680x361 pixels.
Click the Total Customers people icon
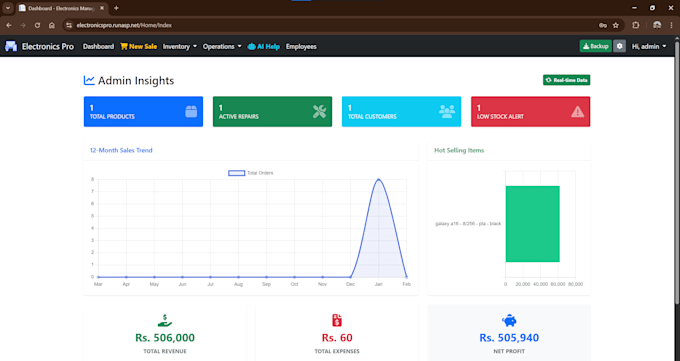tap(447, 112)
